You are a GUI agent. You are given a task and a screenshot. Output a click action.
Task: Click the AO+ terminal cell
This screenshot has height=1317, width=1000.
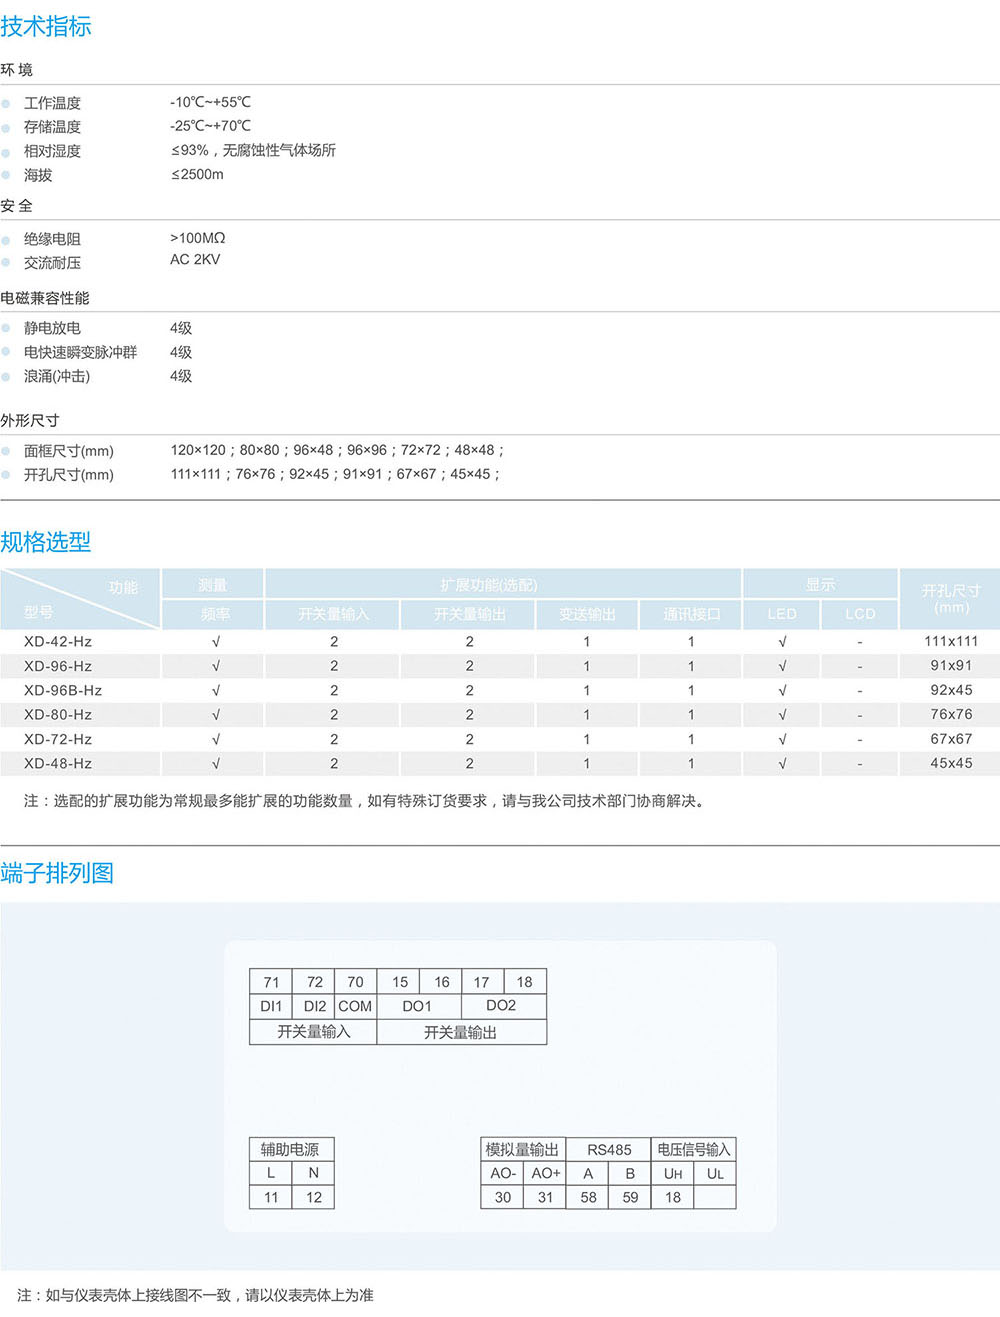coord(545,1174)
